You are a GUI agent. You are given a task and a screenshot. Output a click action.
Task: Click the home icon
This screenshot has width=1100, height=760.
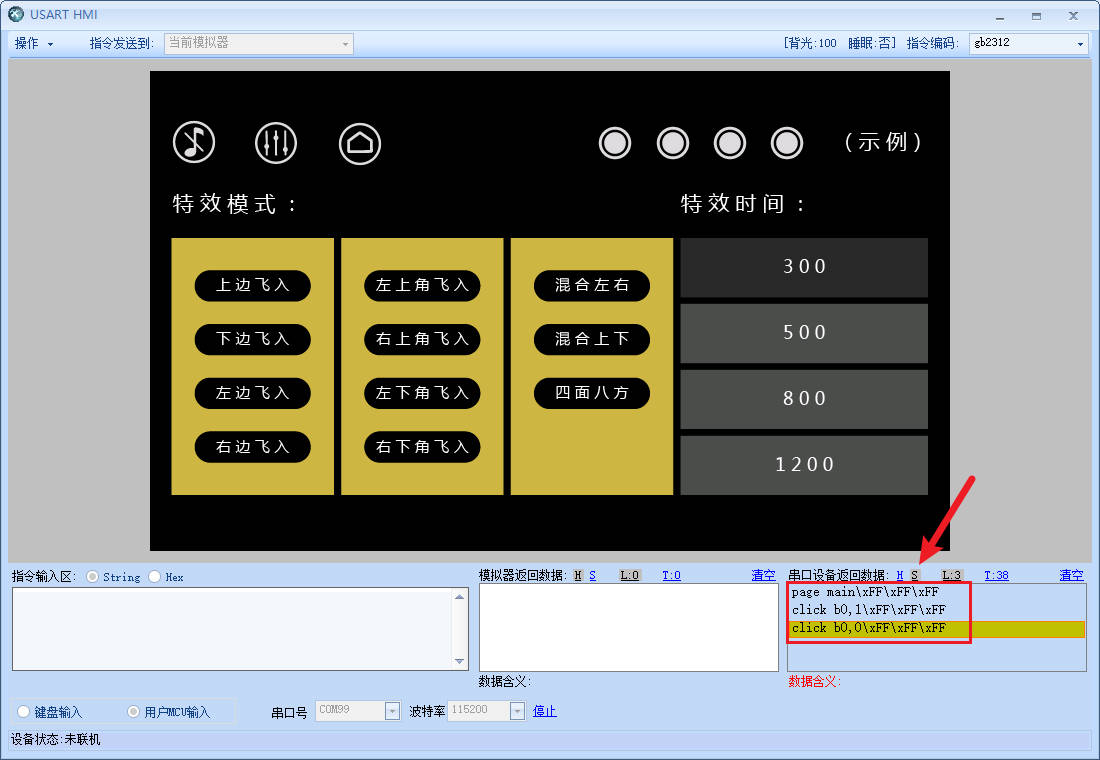click(360, 143)
